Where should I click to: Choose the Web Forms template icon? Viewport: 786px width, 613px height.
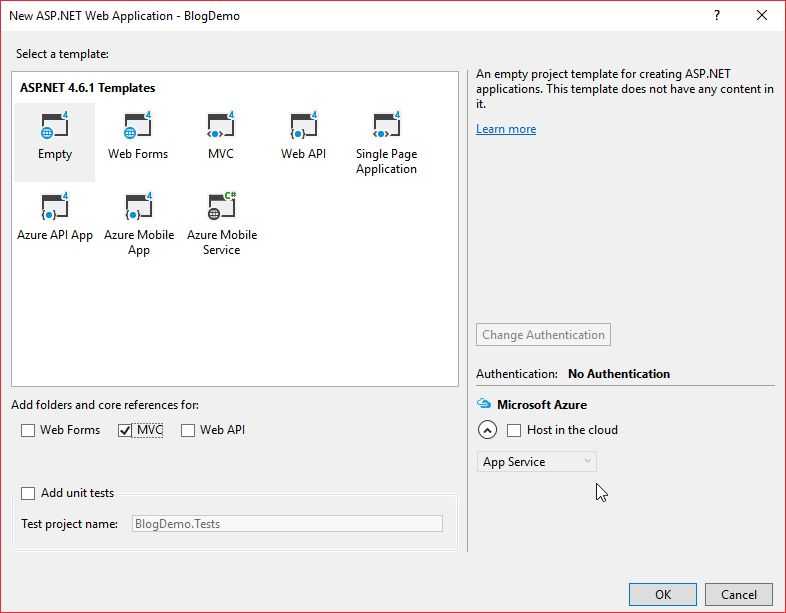pos(138,126)
